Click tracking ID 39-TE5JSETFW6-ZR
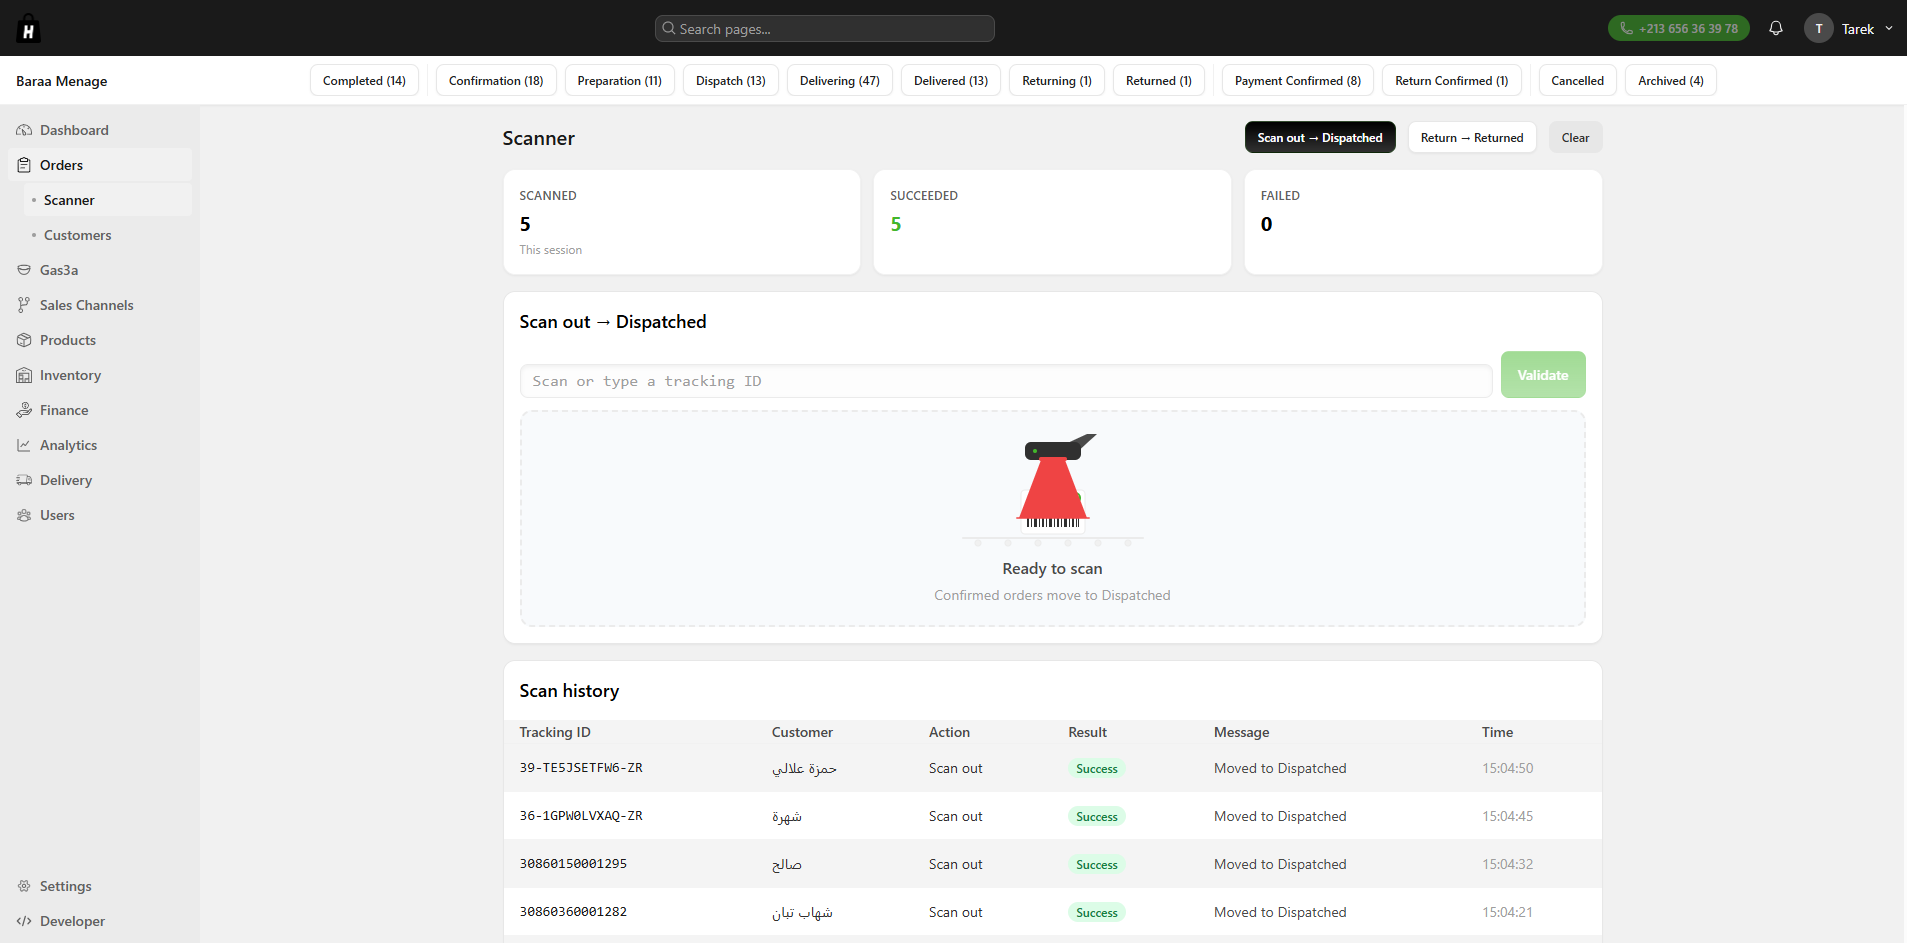 [581, 768]
